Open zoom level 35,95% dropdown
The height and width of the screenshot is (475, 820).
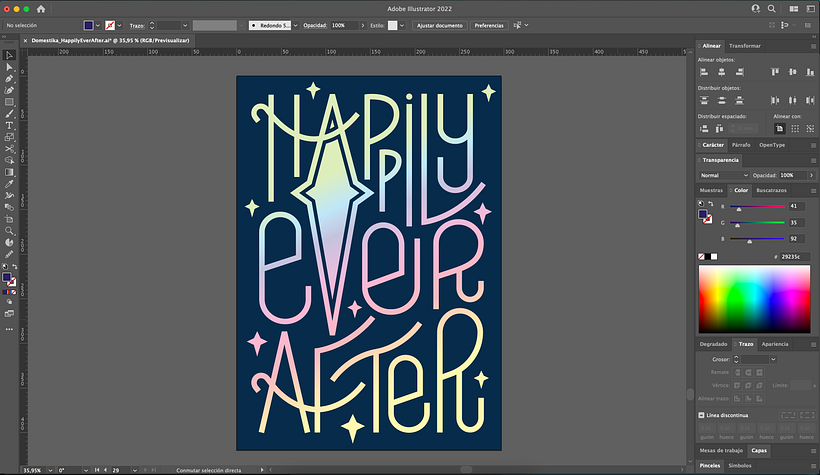tap(50, 470)
